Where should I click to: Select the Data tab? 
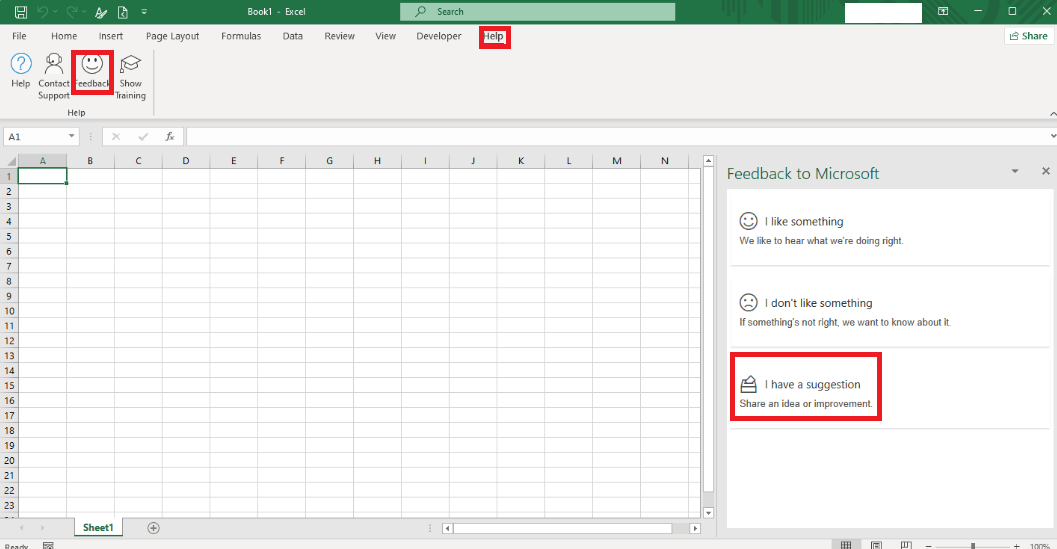(x=293, y=36)
